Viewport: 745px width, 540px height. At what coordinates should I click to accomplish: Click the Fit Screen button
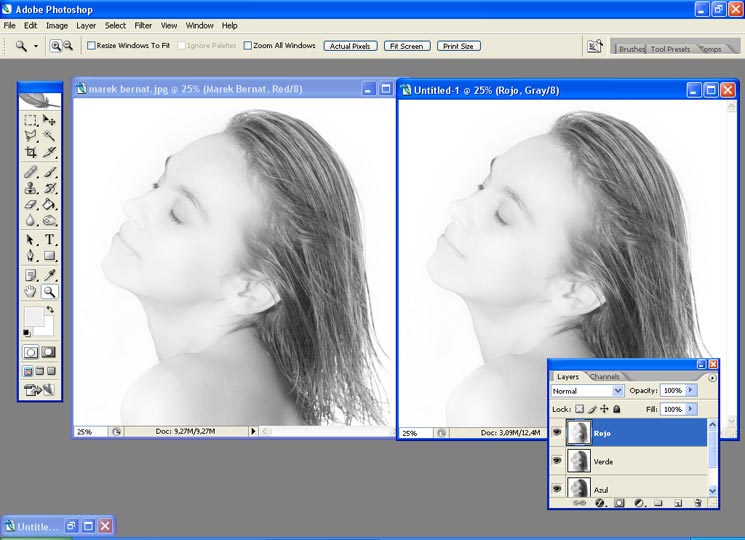pyautogui.click(x=407, y=46)
